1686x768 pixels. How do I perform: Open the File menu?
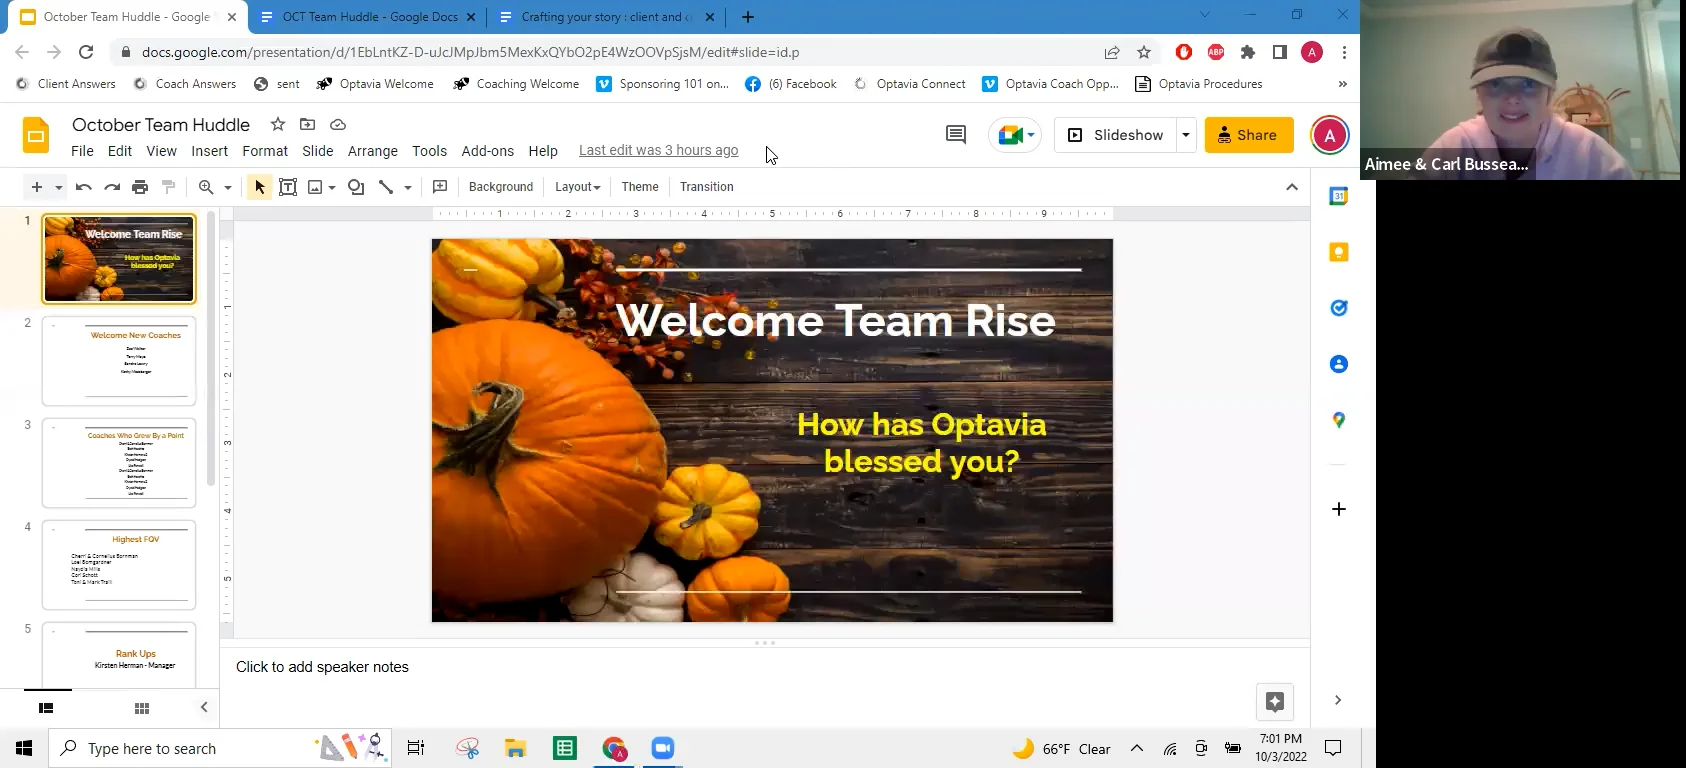[x=82, y=151]
